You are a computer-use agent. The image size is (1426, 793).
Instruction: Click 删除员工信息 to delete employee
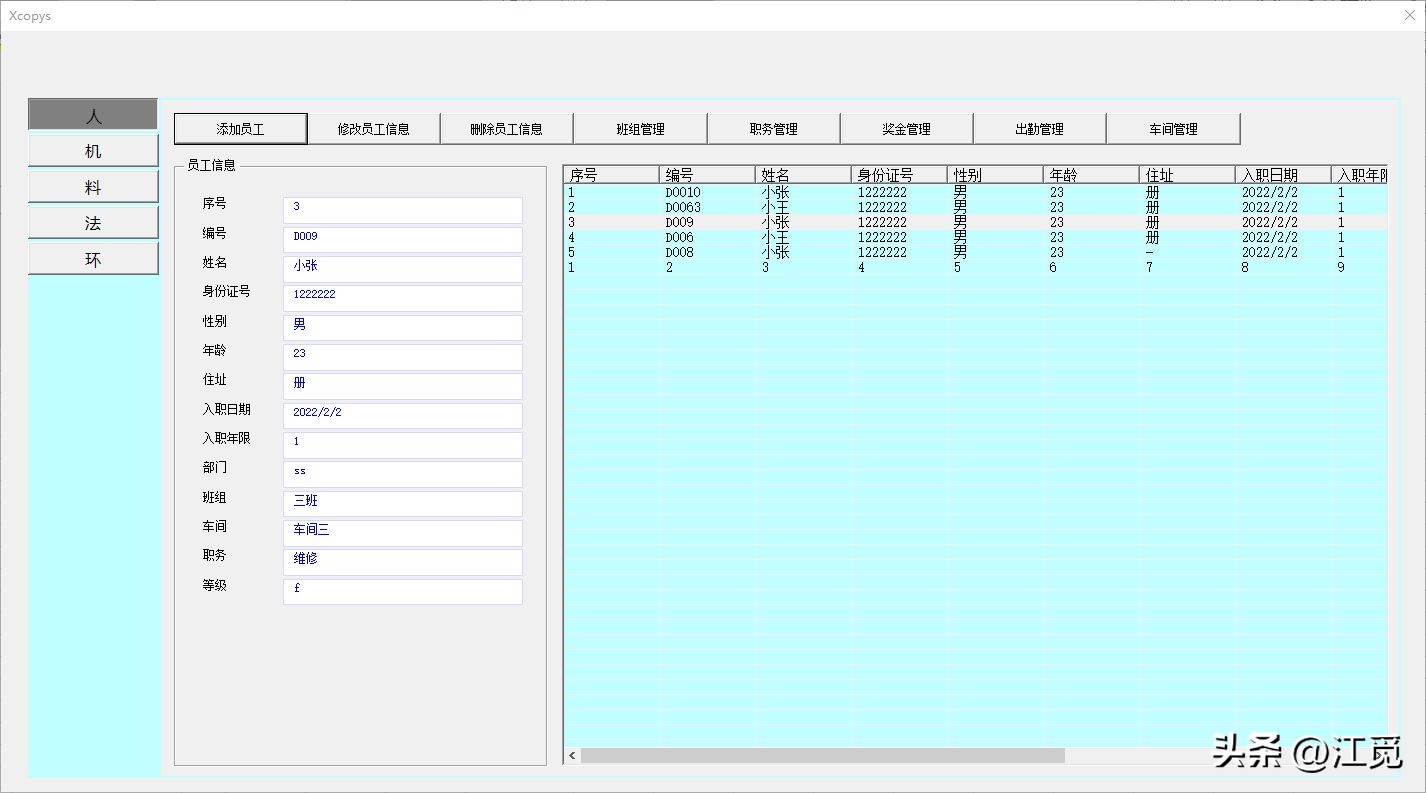(506, 129)
